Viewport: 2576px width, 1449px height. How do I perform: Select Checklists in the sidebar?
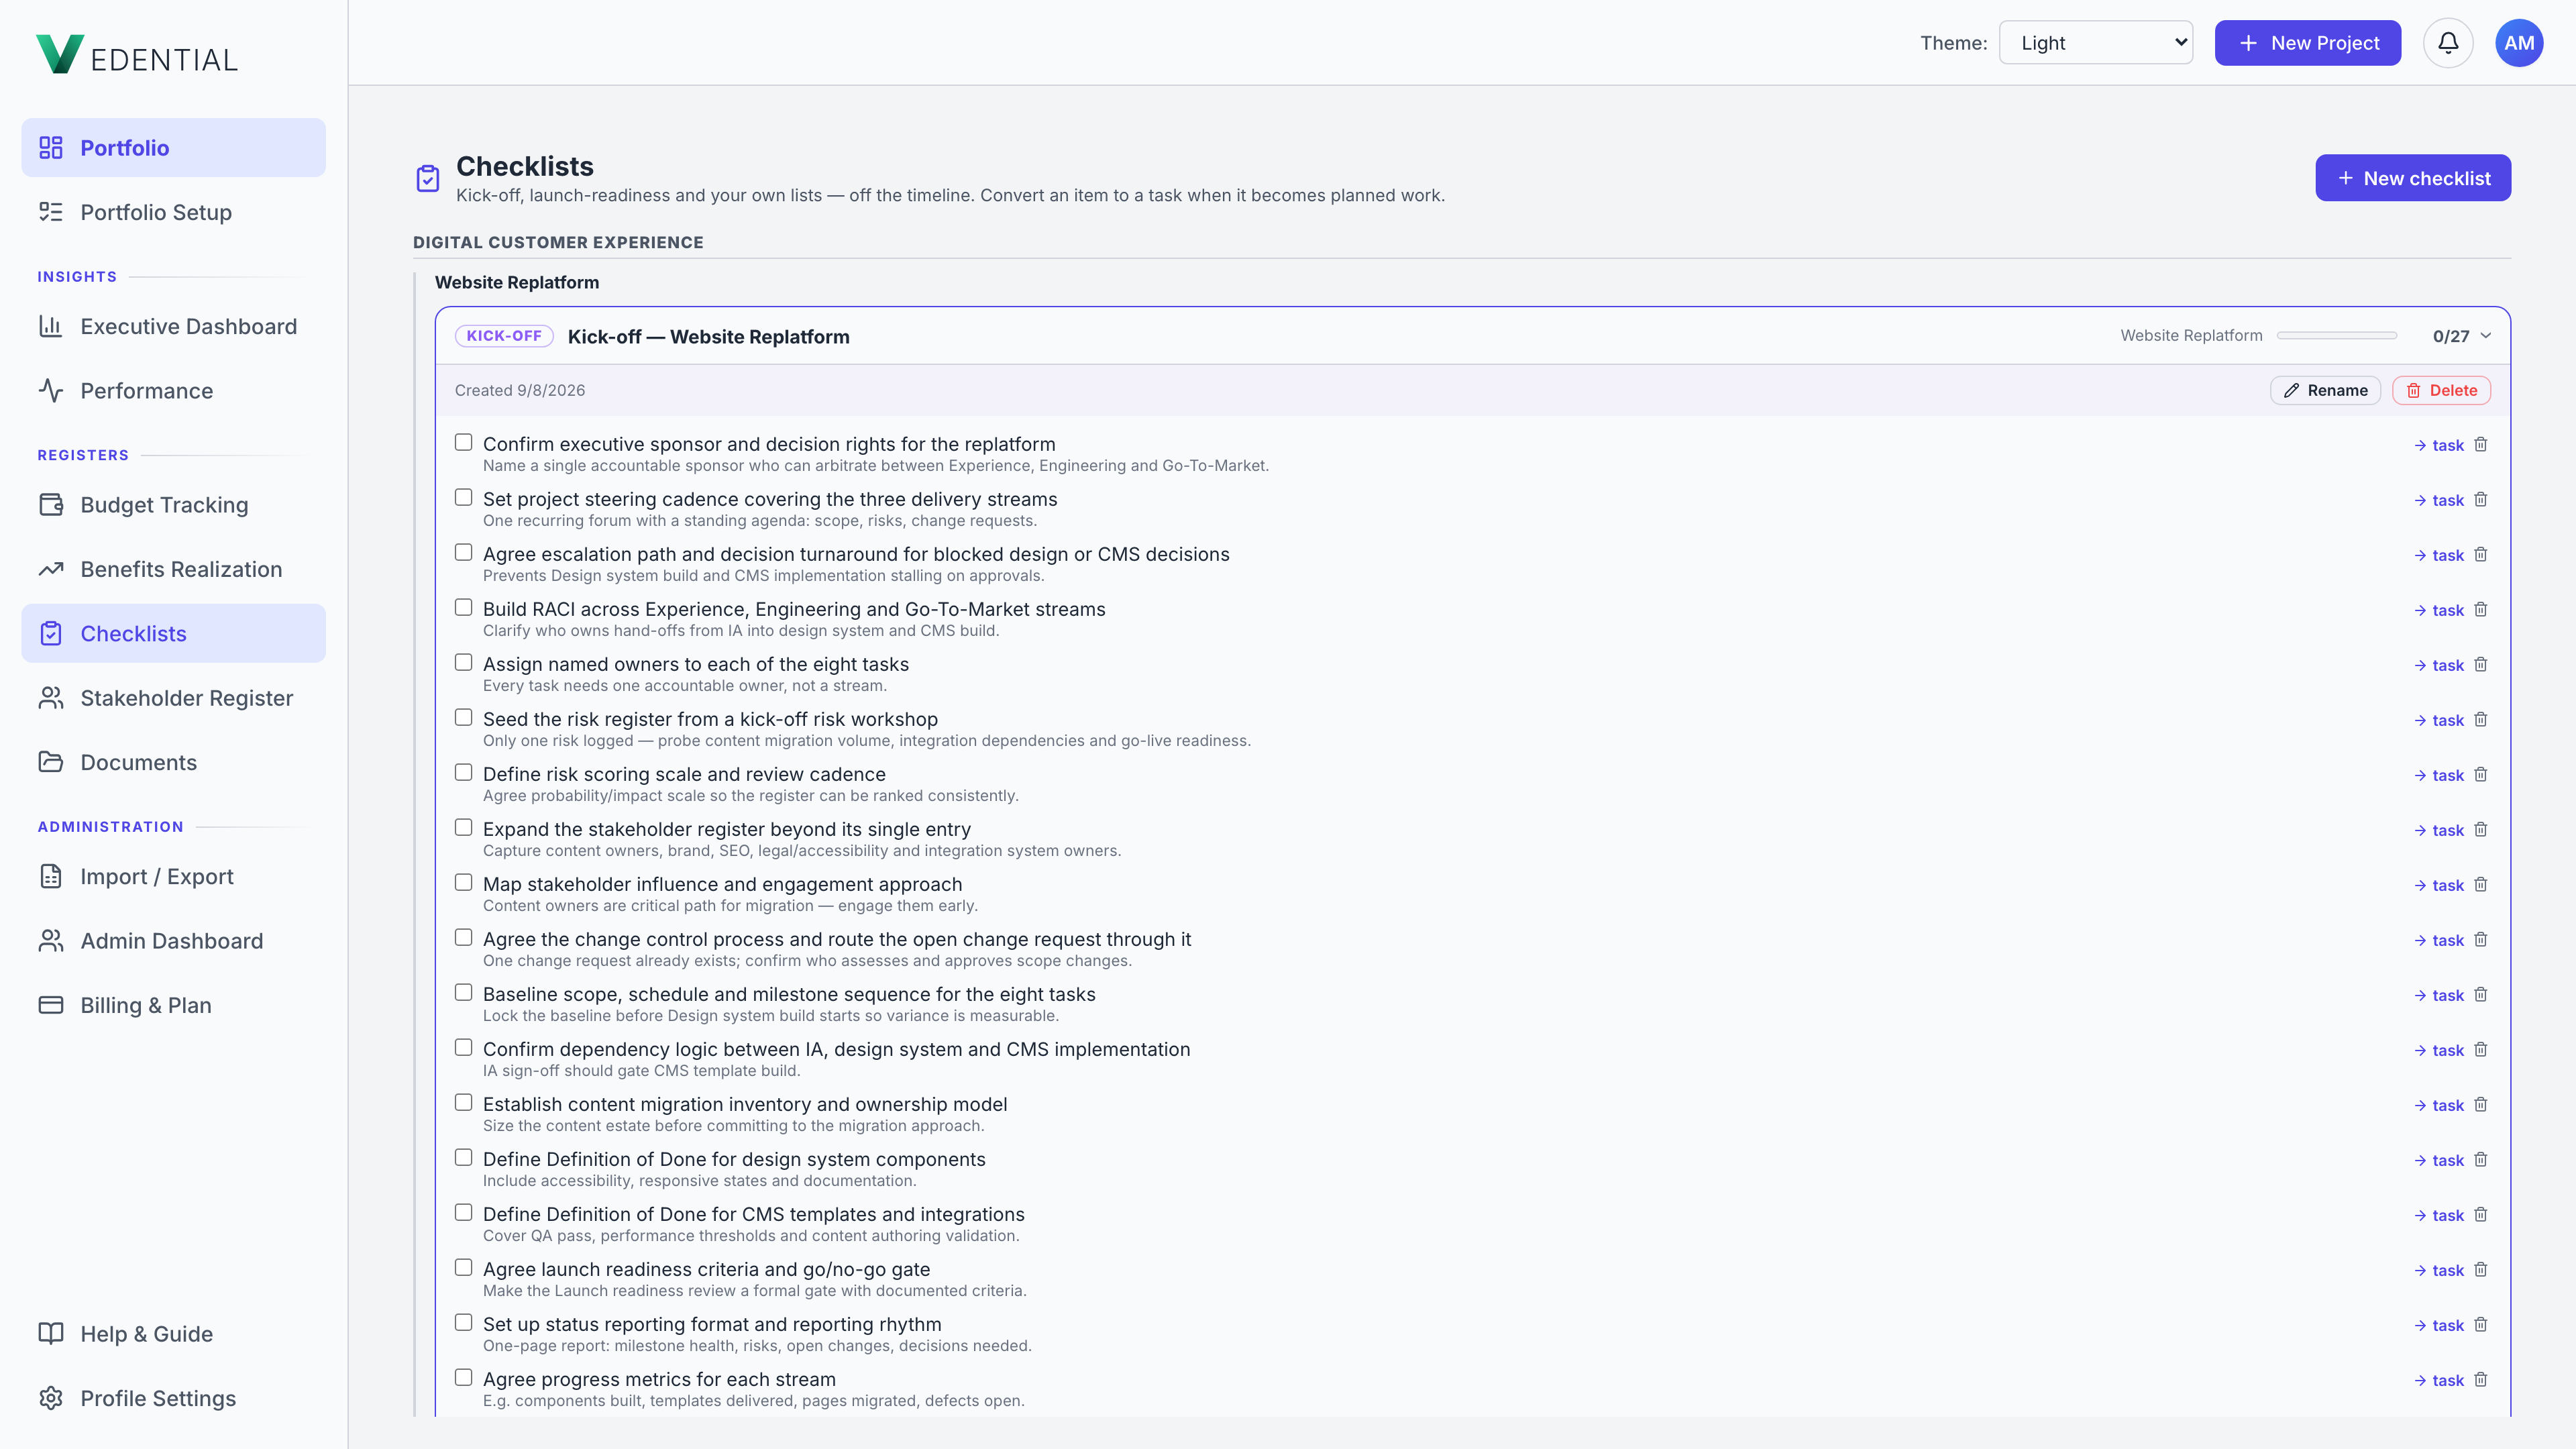point(174,634)
